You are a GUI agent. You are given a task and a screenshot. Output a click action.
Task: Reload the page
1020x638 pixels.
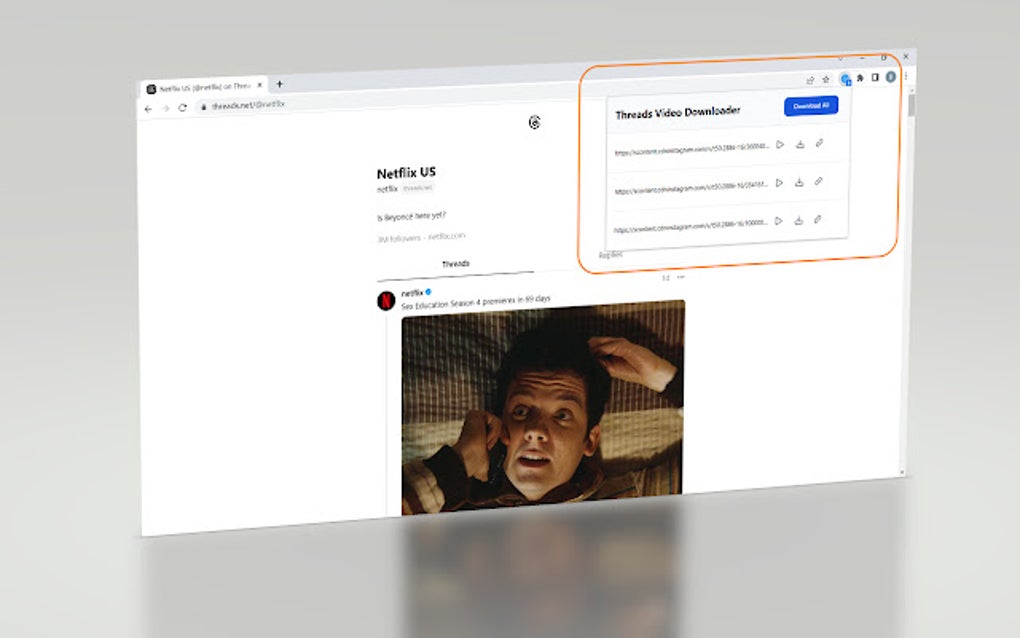click(183, 107)
